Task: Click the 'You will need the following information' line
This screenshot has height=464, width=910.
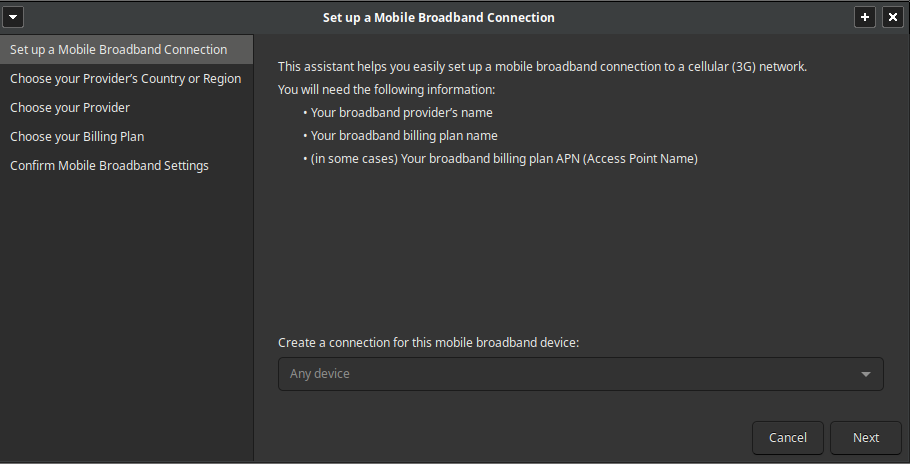Action: (x=387, y=90)
